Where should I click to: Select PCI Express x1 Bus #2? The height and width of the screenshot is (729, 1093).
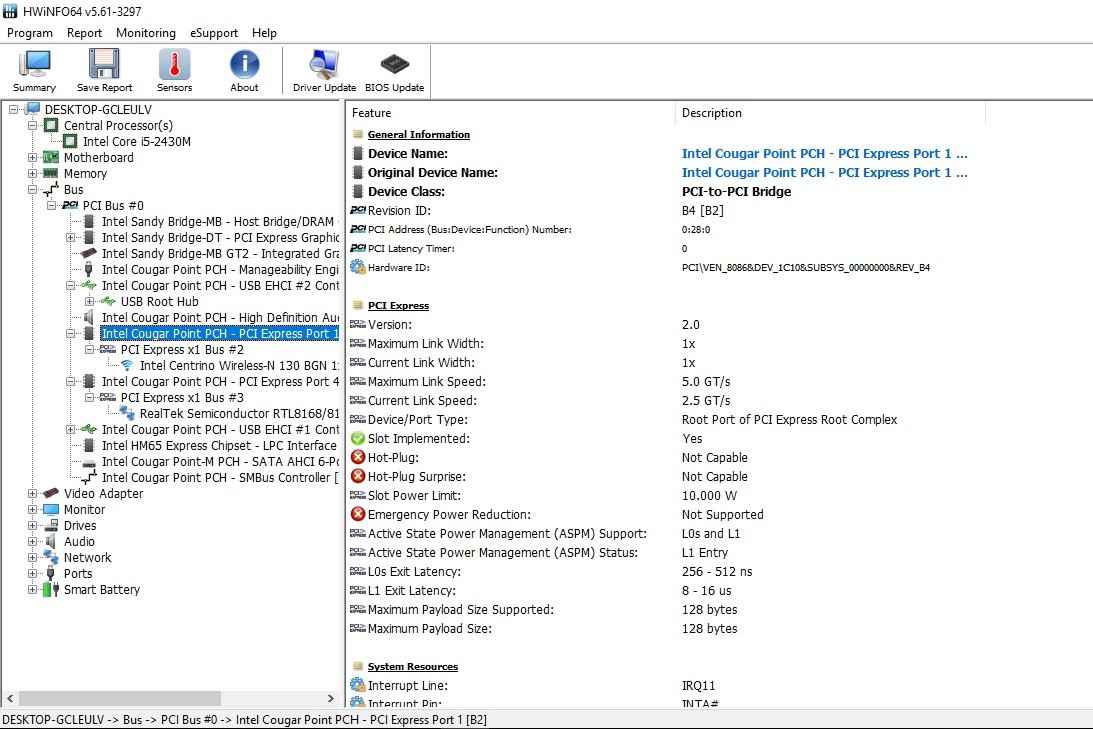[x=182, y=350]
